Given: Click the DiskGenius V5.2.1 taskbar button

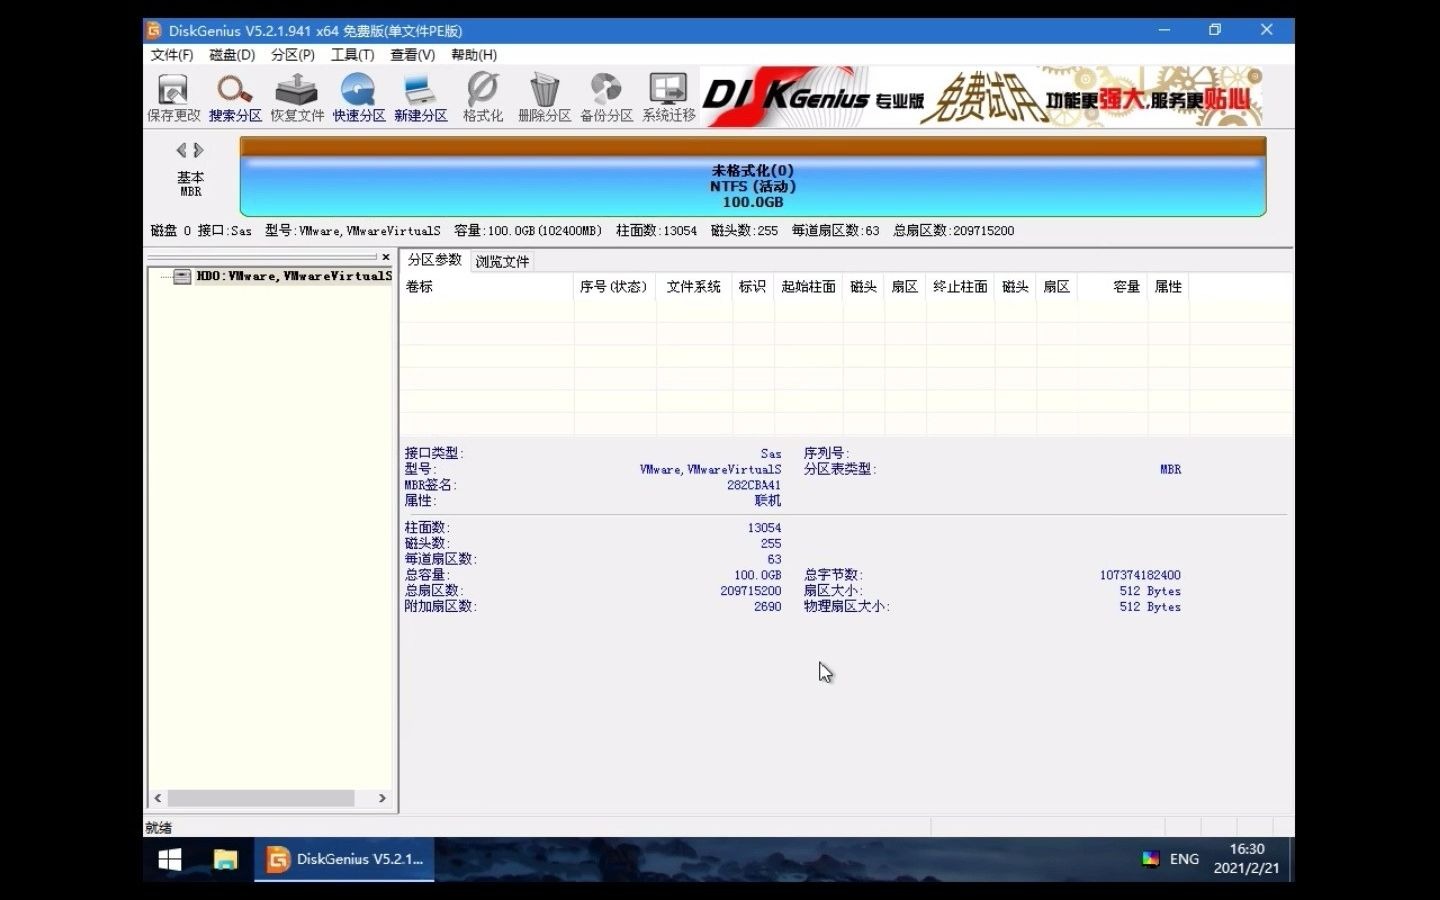Looking at the screenshot, I should point(344,860).
